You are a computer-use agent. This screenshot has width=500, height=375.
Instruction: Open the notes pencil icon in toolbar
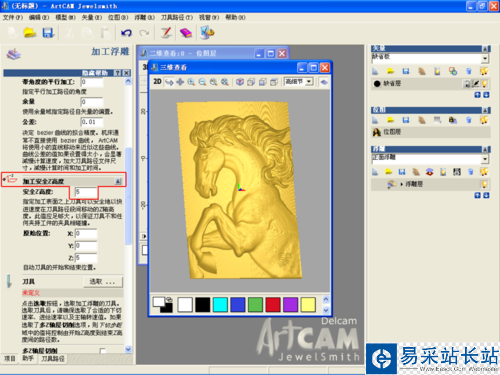[x=166, y=33]
